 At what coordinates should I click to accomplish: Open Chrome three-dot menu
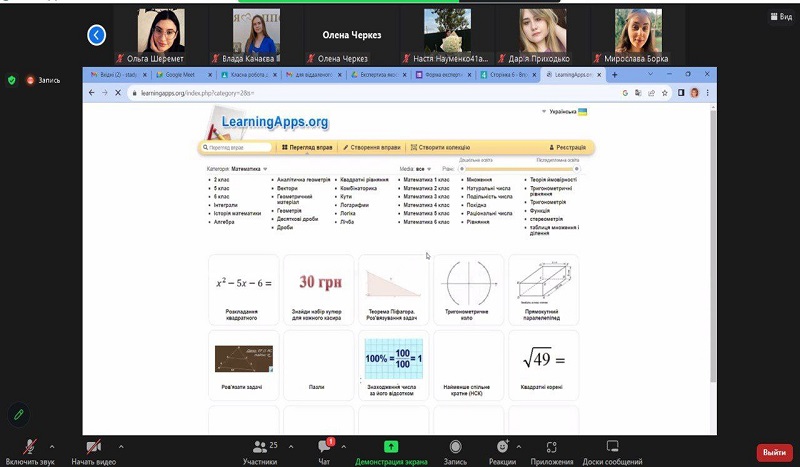[x=708, y=93]
